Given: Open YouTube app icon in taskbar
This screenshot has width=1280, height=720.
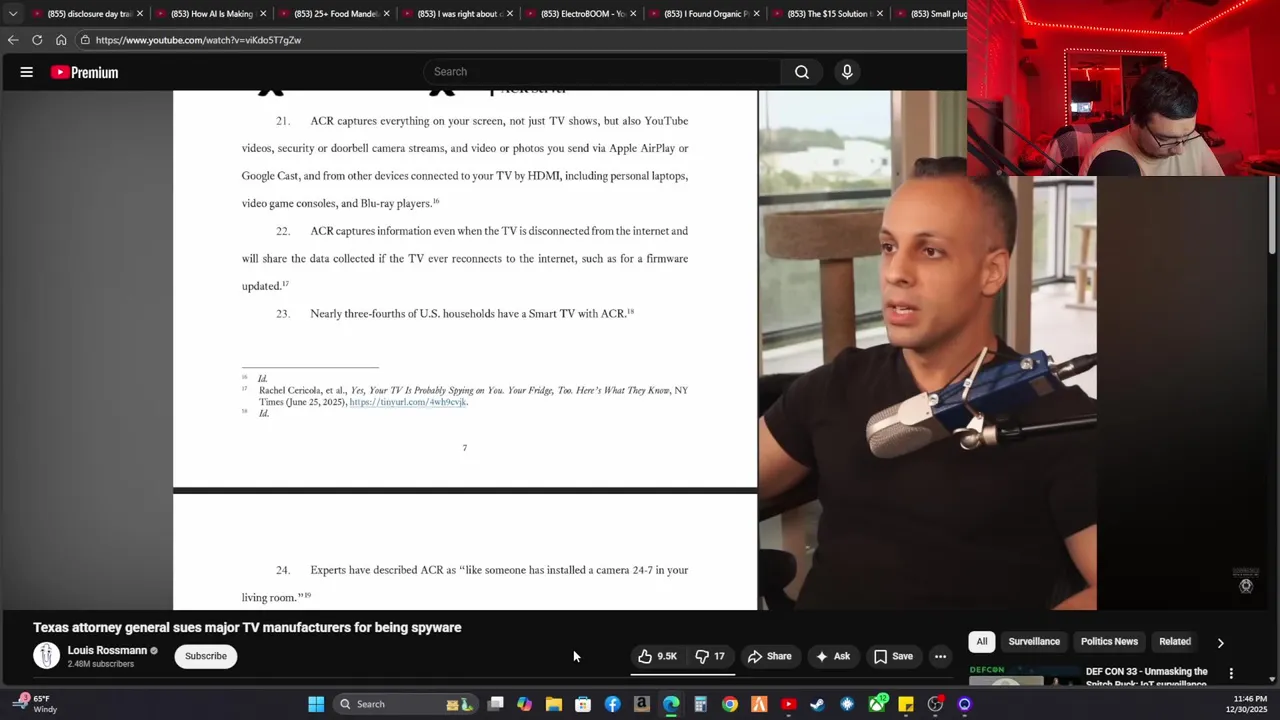Looking at the screenshot, I should [x=788, y=704].
